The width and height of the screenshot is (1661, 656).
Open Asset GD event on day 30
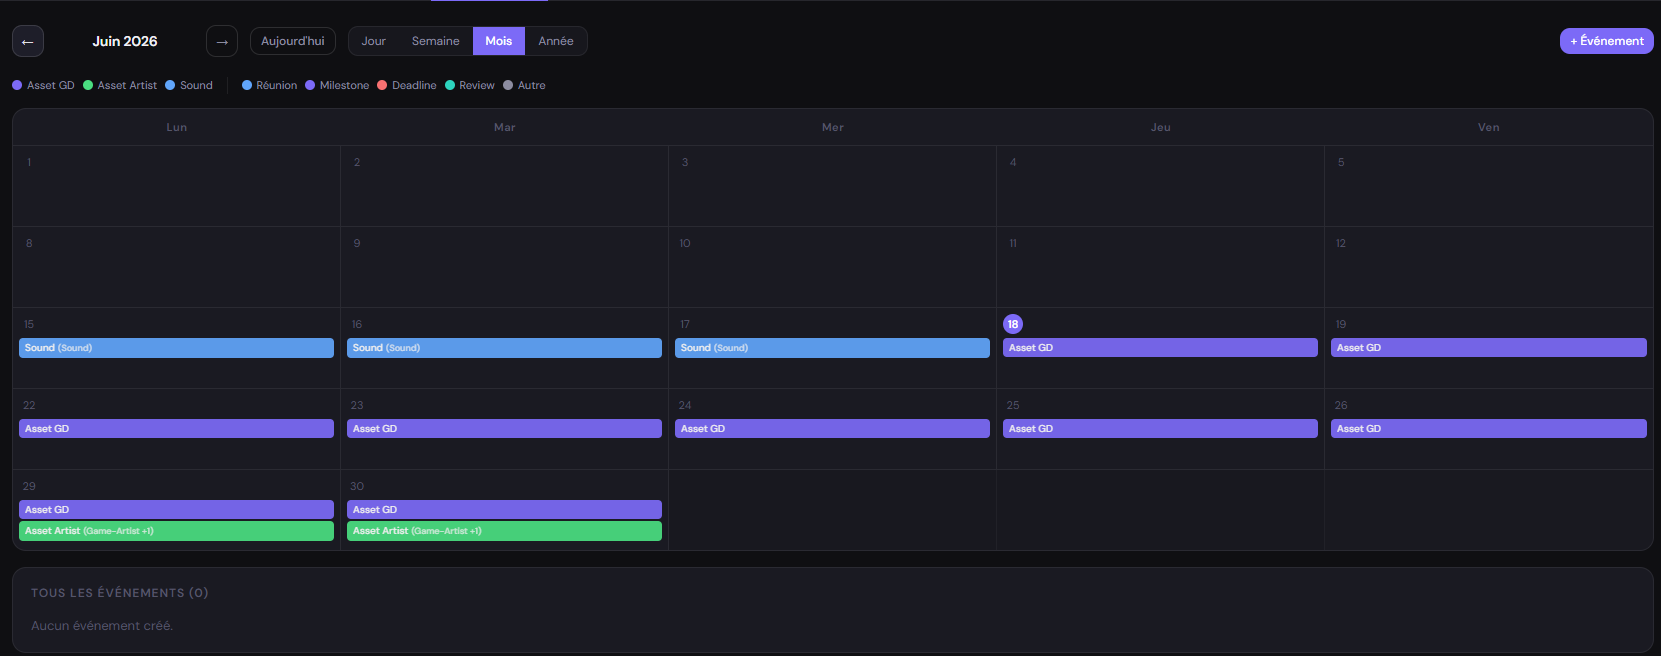tap(504, 510)
